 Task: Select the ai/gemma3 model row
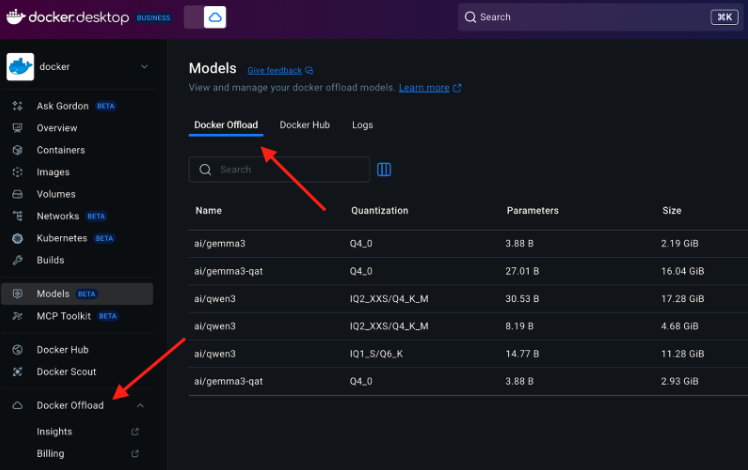pyautogui.click(x=468, y=244)
